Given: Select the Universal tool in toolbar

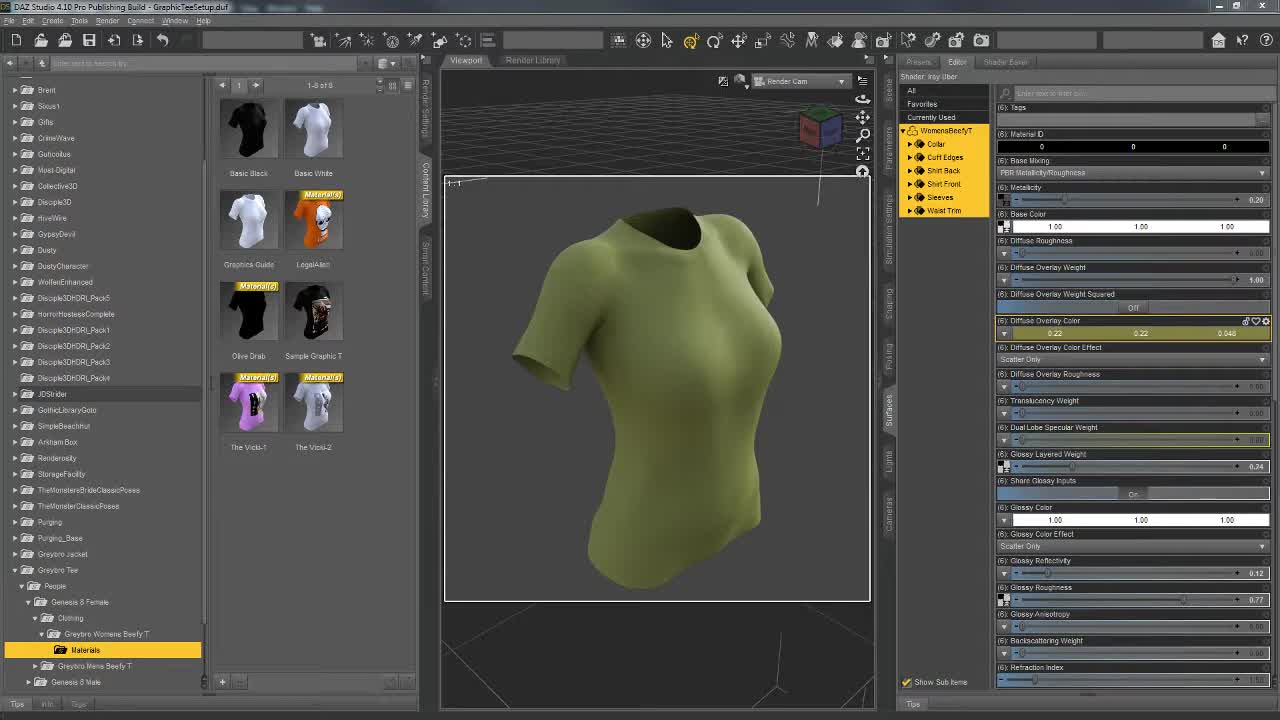Looking at the screenshot, I should coord(691,40).
